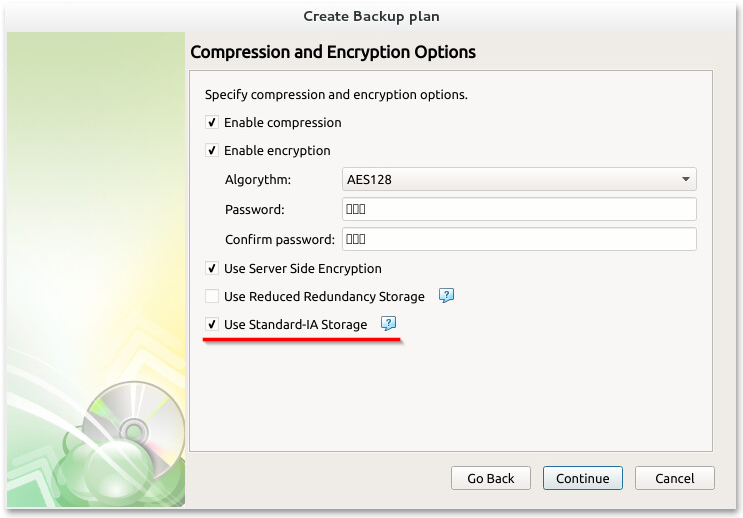
Task: Toggle the Enable compression checkbox
Action: (212, 123)
